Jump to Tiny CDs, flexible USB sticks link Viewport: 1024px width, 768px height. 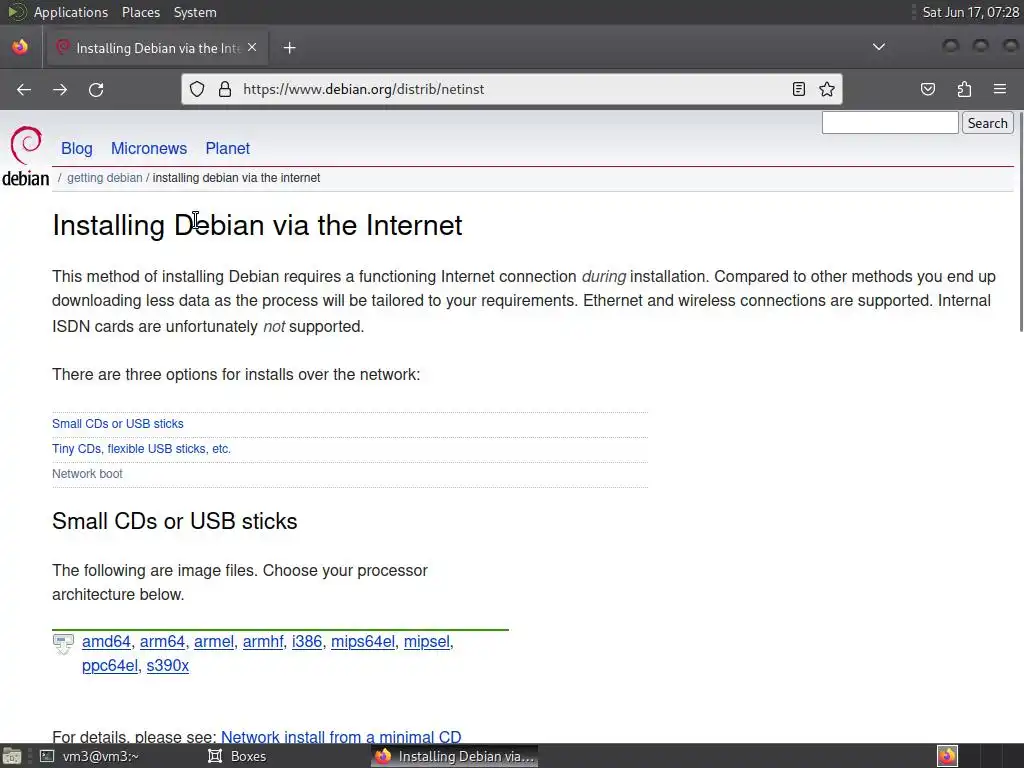click(x=141, y=449)
